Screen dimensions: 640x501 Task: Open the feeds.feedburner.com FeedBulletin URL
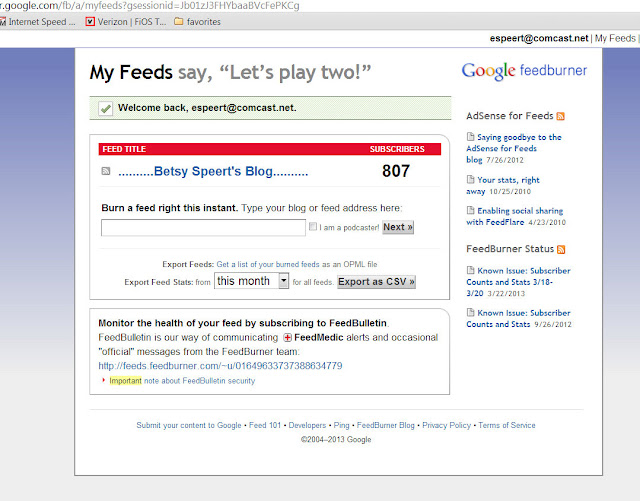pyautogui.click(x=220, y=366)
